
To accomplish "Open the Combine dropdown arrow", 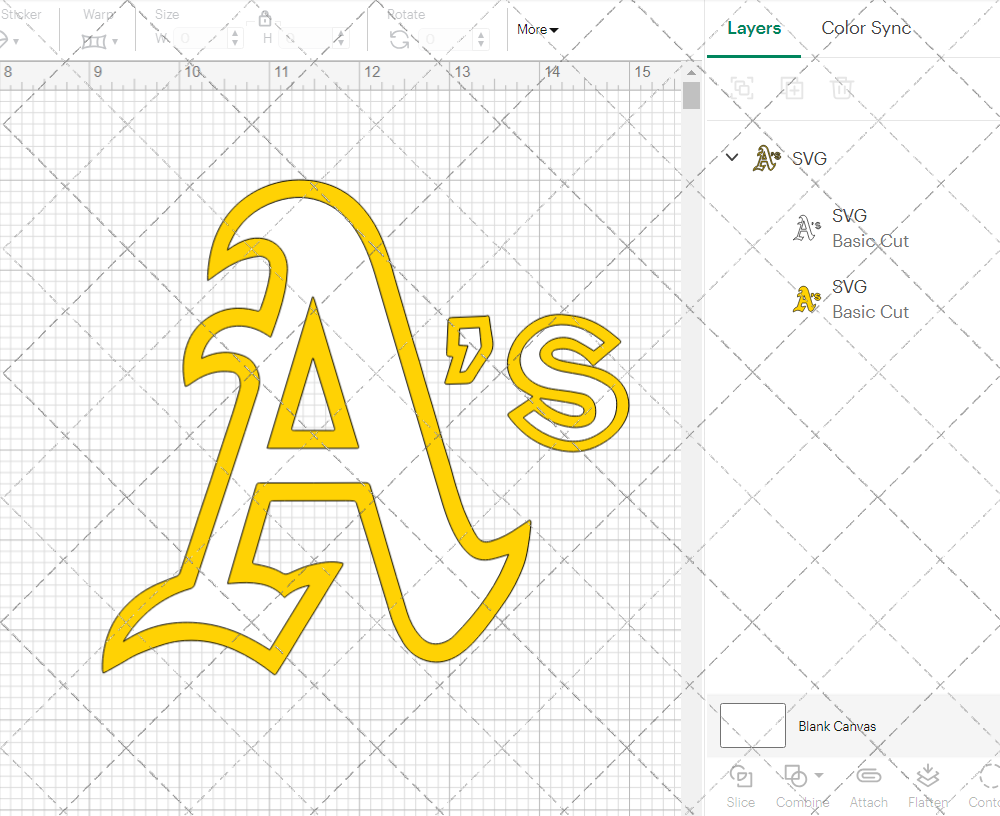I will 819,776.
